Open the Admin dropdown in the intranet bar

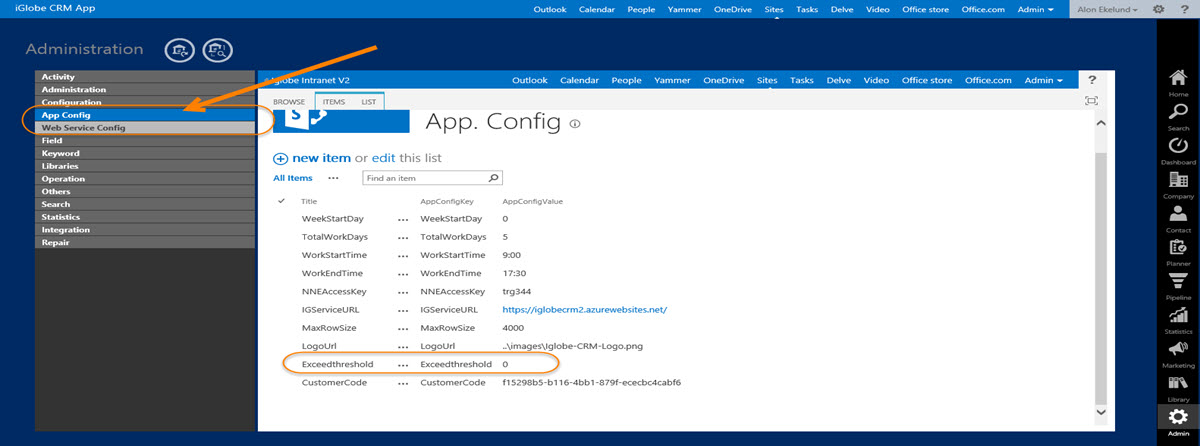[1043, 80]
